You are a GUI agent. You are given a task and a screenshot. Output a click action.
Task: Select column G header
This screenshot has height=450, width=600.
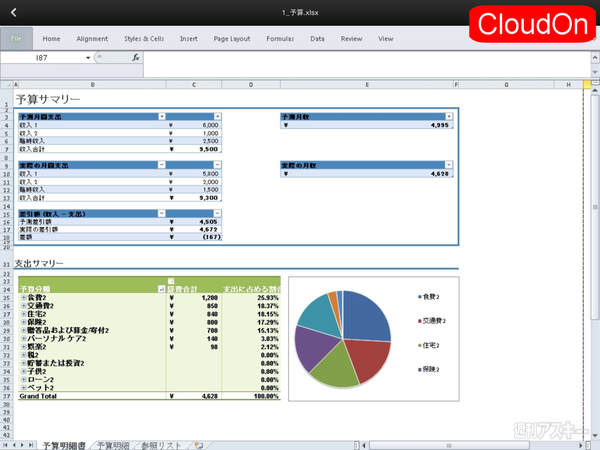(x=506, y=85)
